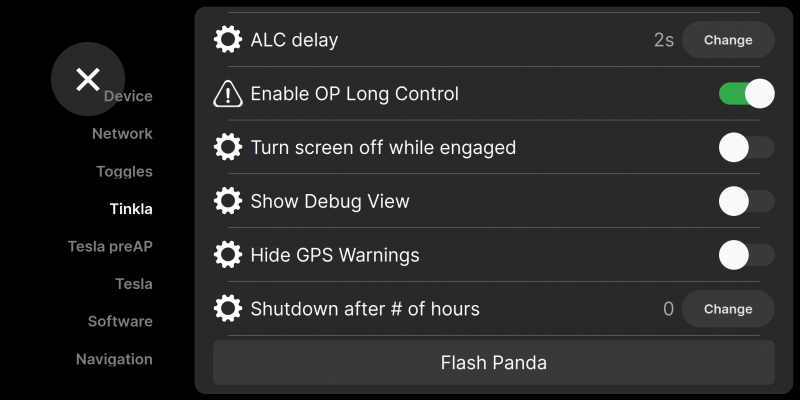Disable the Enable OP Long Control toggle
Viewport: 800px width, 400px height.
[746, 94]
